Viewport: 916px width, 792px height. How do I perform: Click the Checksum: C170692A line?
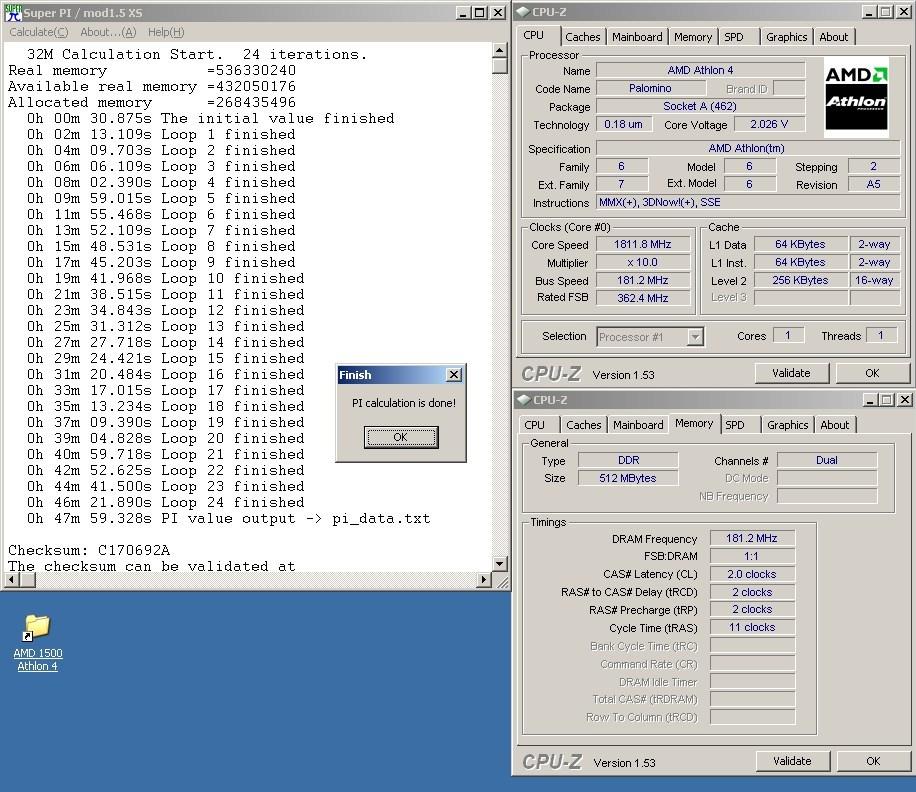click(x=89, y=550)
